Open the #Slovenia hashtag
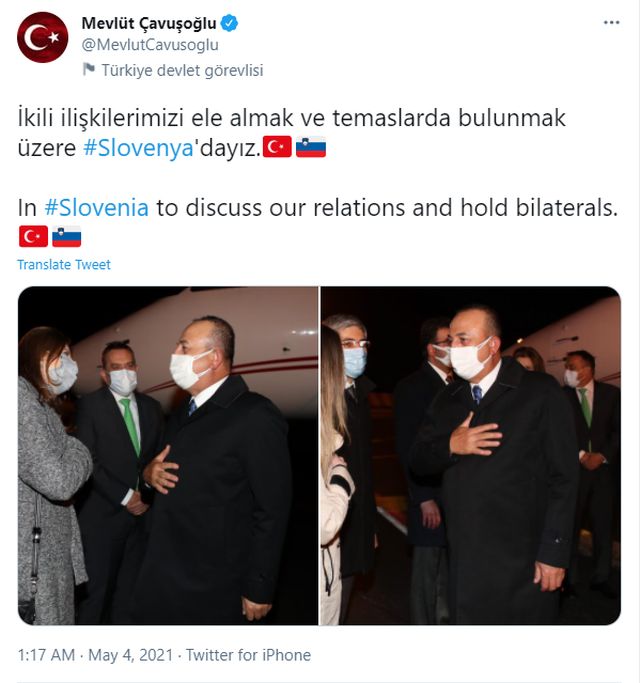Viewport: 640px width, 683px height. click(x=97, y=208)
